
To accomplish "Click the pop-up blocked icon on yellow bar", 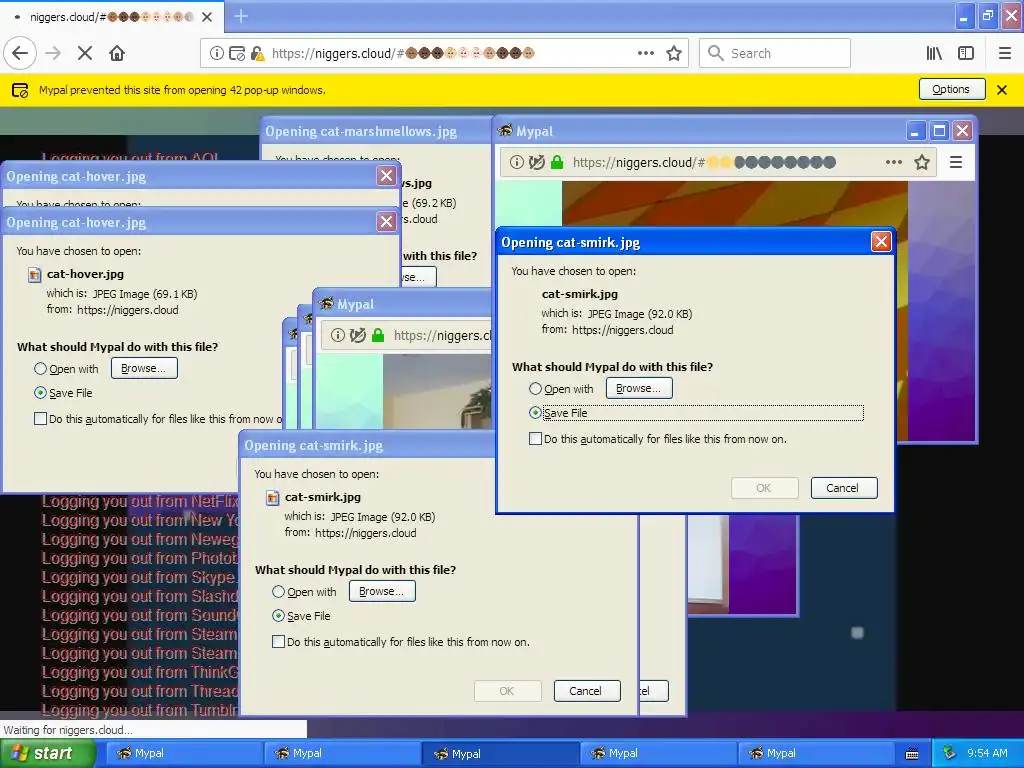I will [20, 90].
